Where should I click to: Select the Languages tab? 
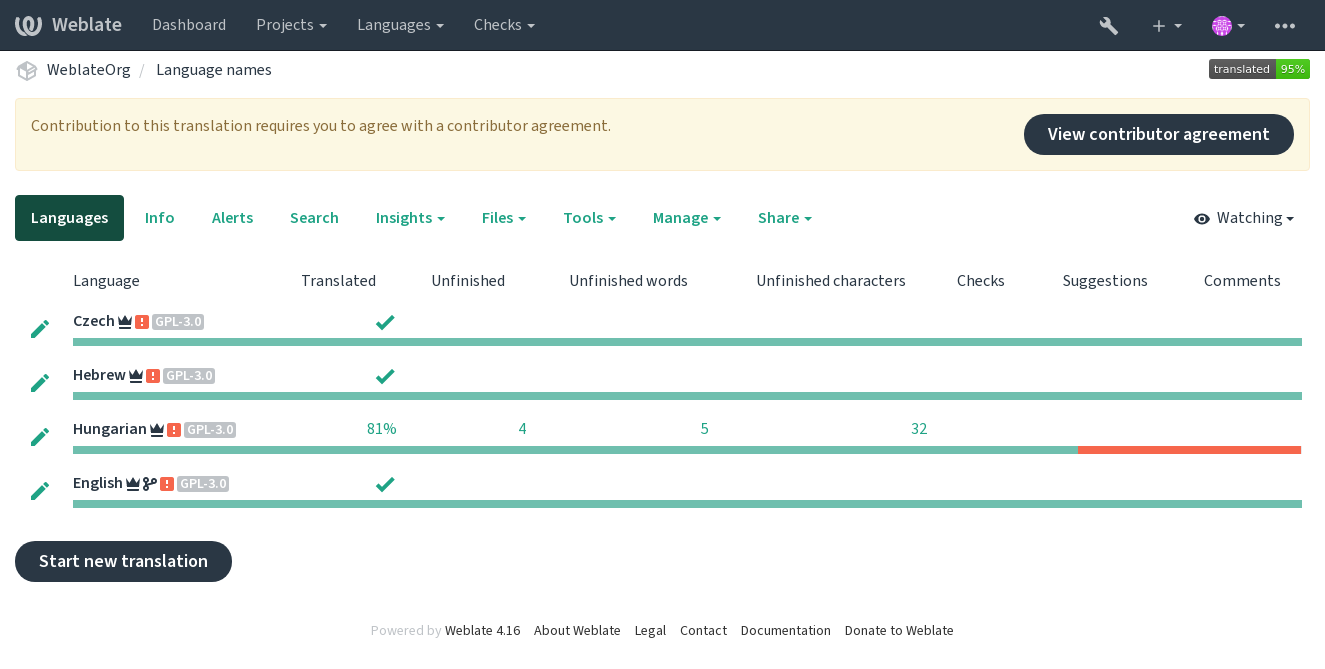pos(69,218)
